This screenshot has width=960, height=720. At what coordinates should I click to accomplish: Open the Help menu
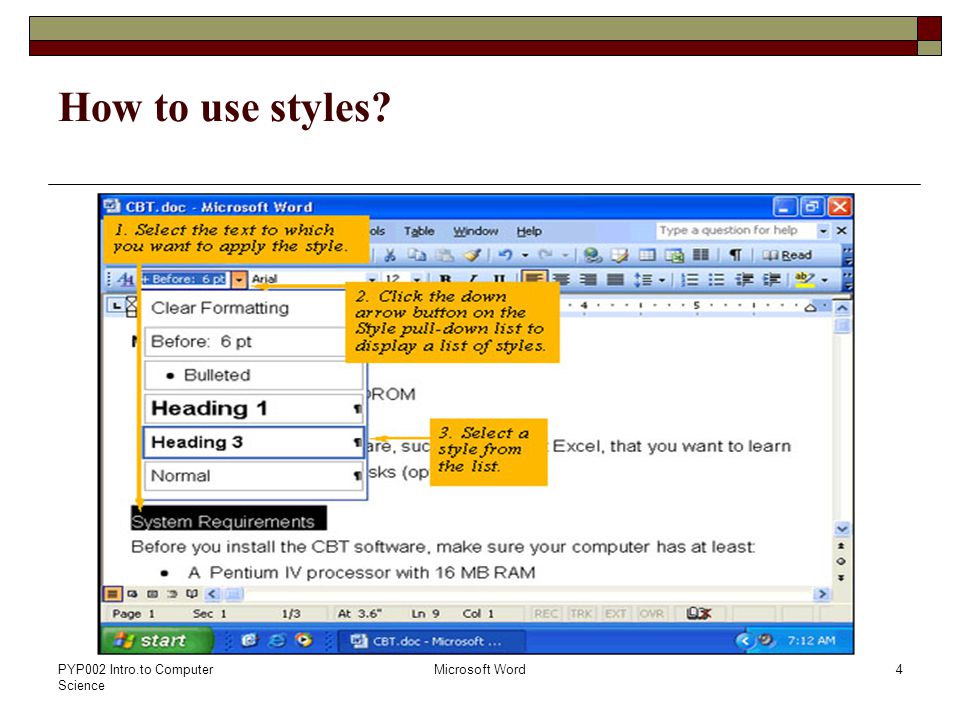pos(529,231)
